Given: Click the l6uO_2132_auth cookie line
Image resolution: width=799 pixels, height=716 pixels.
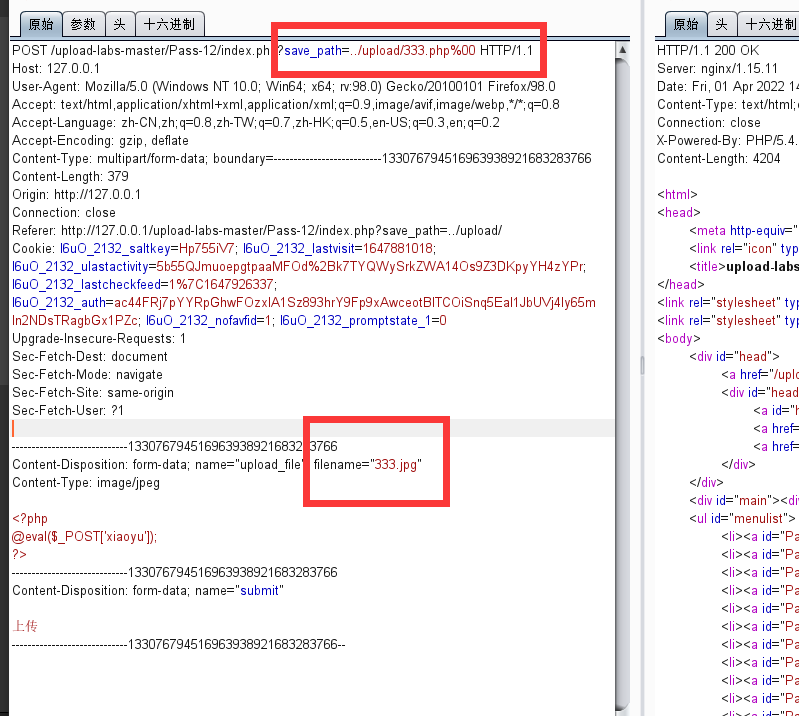Looking at the screenshot, I should coord(304,302).
